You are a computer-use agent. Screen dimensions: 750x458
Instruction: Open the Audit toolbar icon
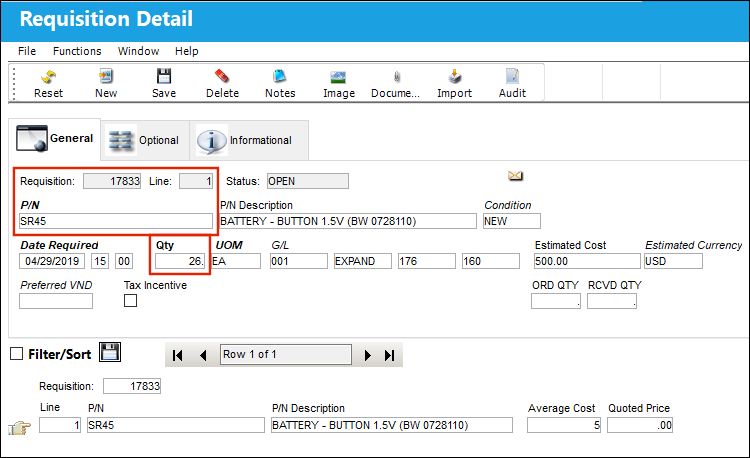point(512,76)
